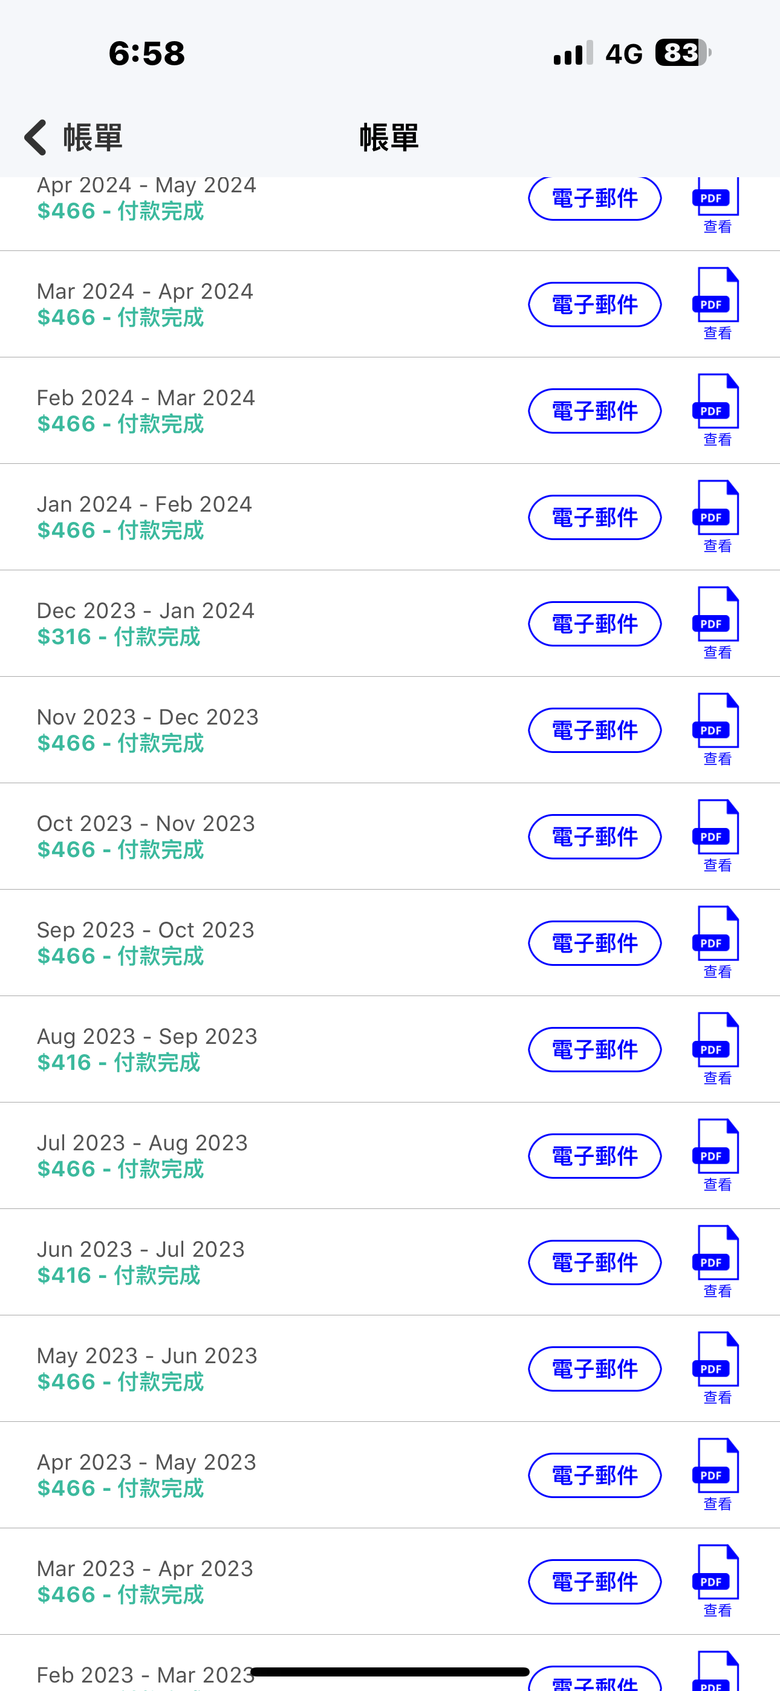
Task: View PDF for Jun 2023 - Jul 2023 bill
Action: [x=716, y=1261]
